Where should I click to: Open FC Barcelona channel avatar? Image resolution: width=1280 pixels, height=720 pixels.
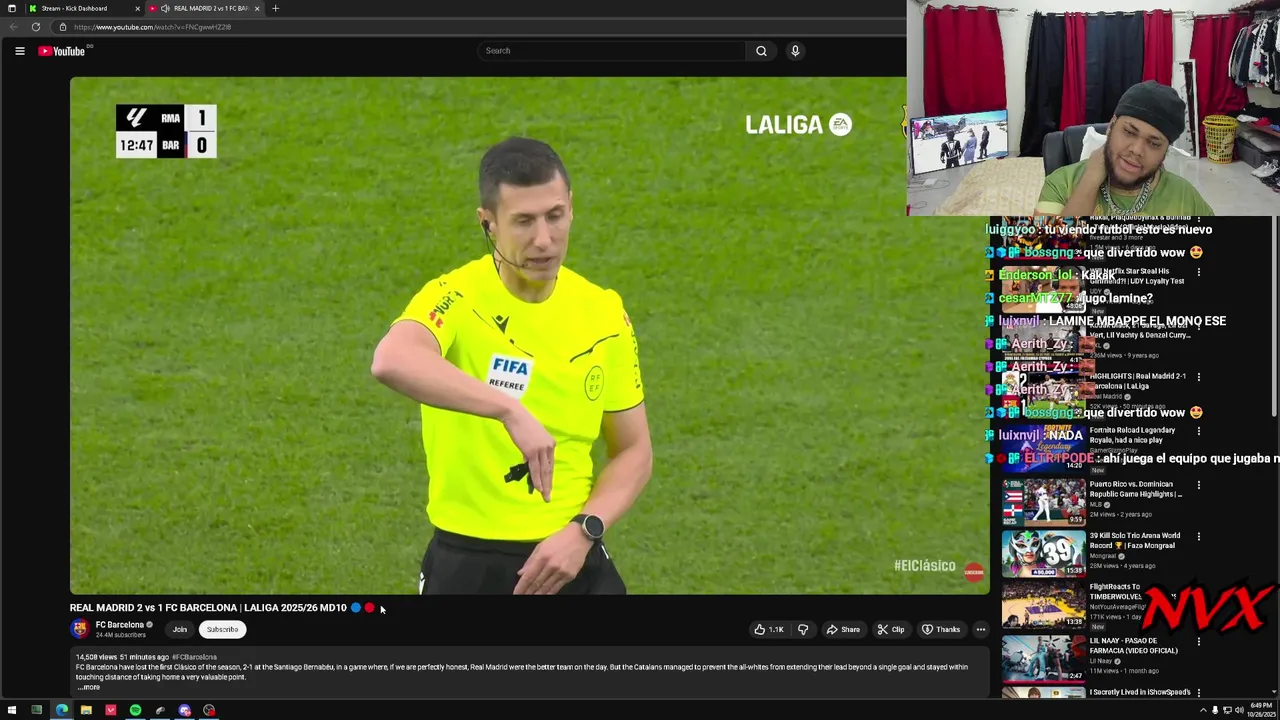coord(79,629)
